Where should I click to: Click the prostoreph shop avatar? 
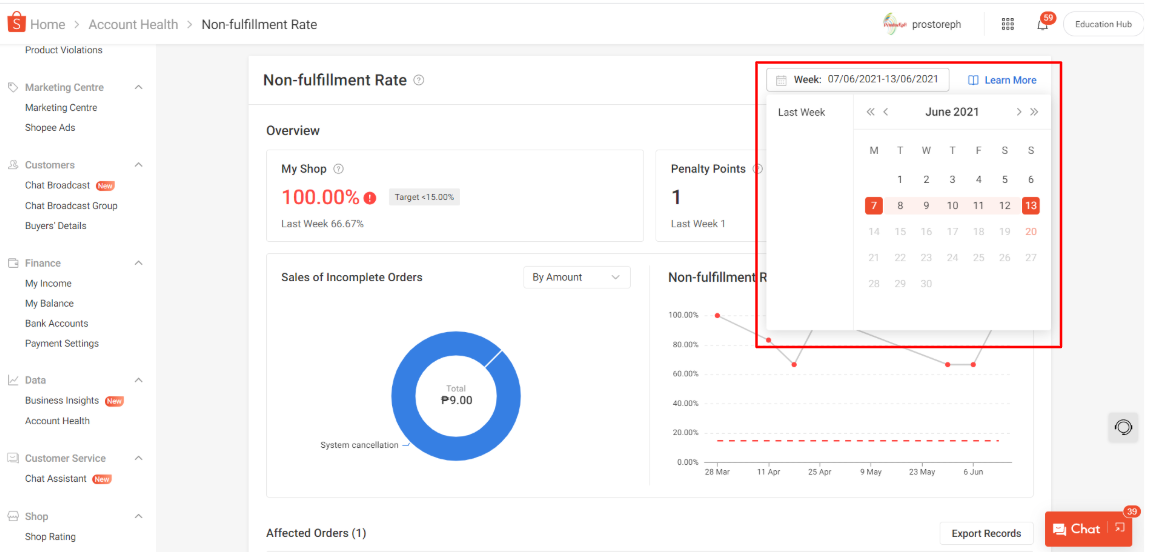(893, 24)
